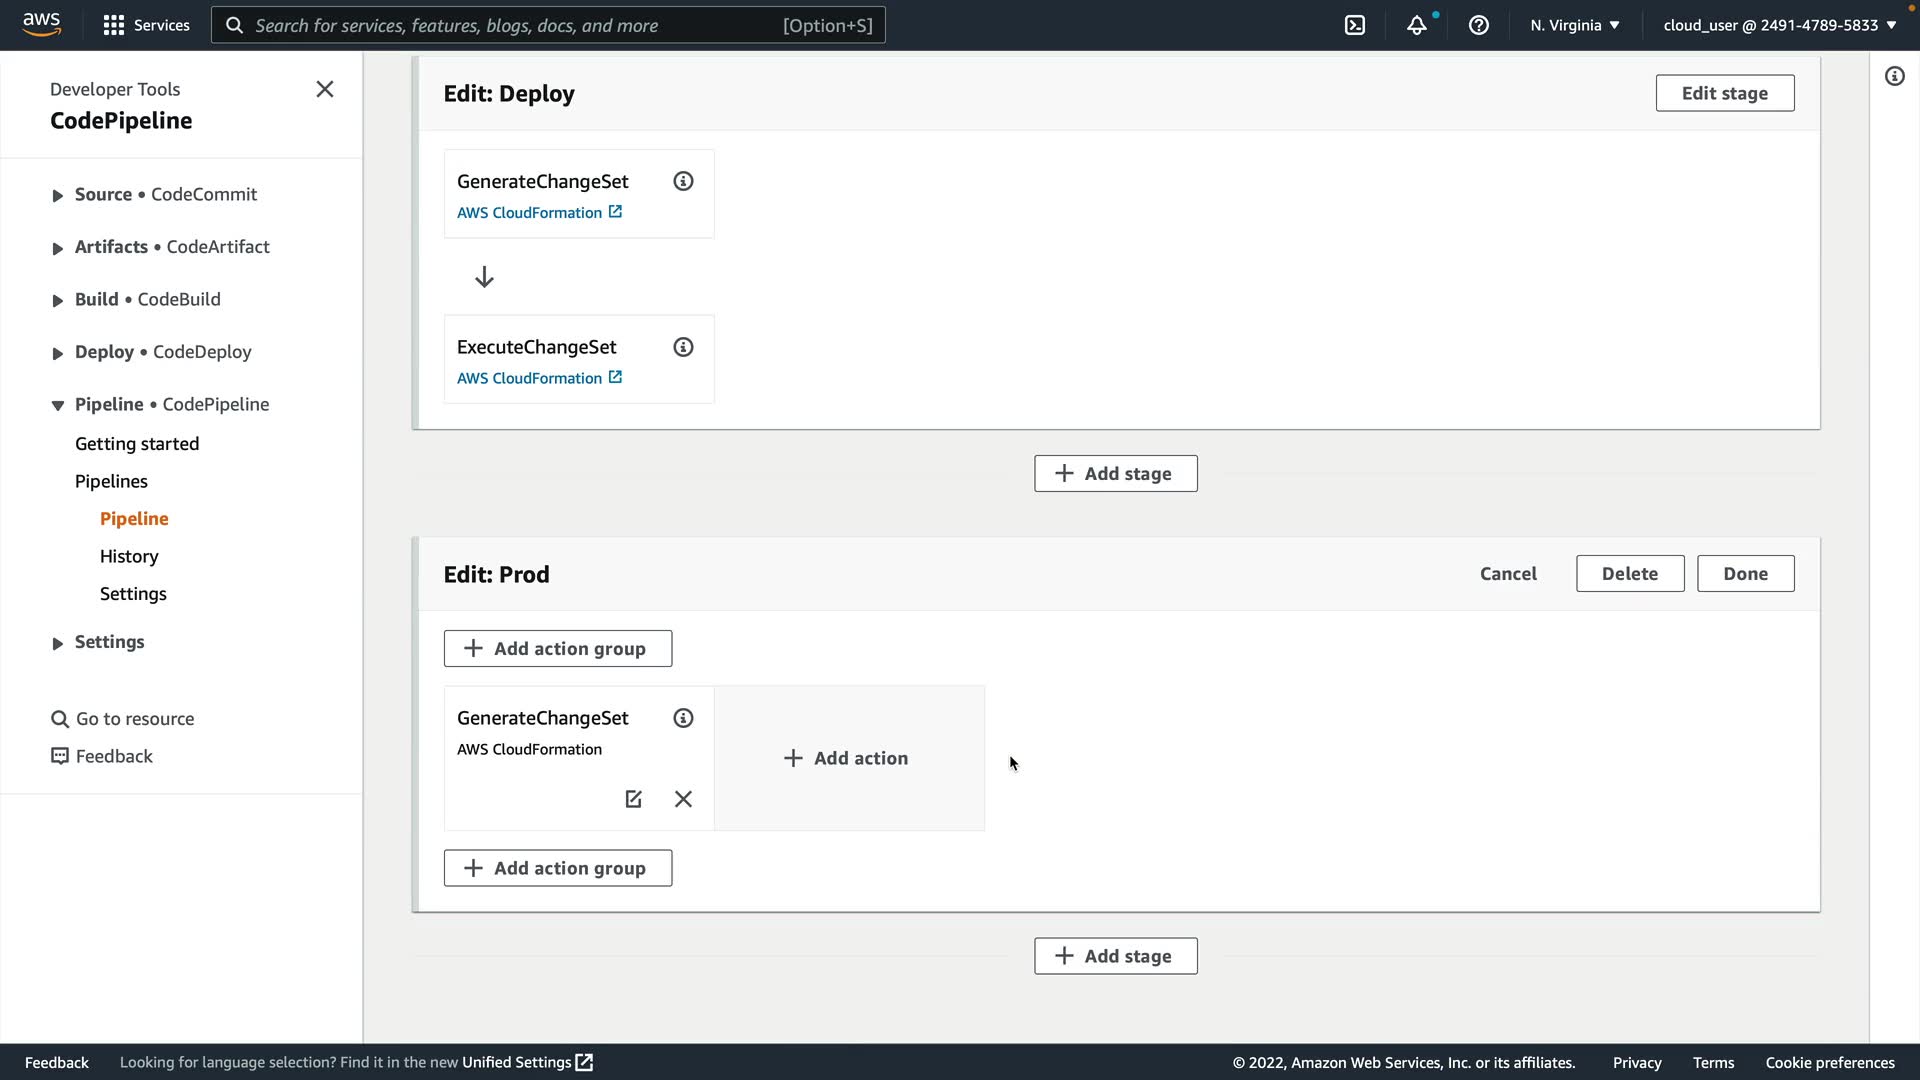Open the help question mark menu

(x=1478, y=25)
